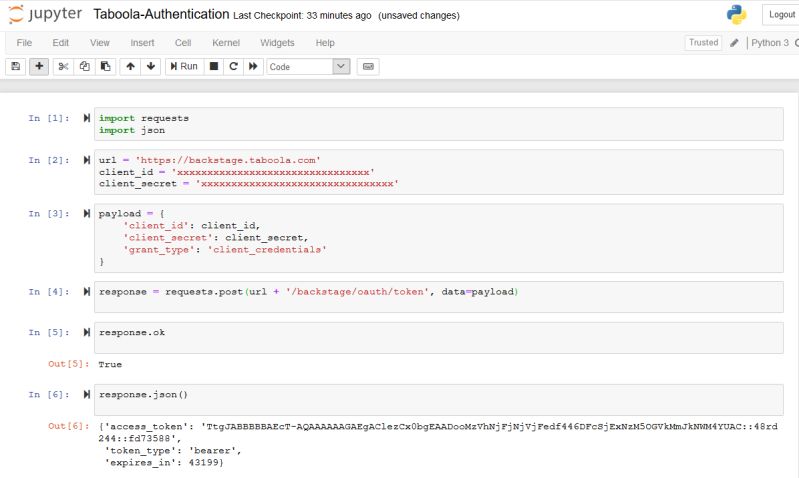799x478 pixels.
Task: Move selected cell down arrow
Action: coord(151,66)
